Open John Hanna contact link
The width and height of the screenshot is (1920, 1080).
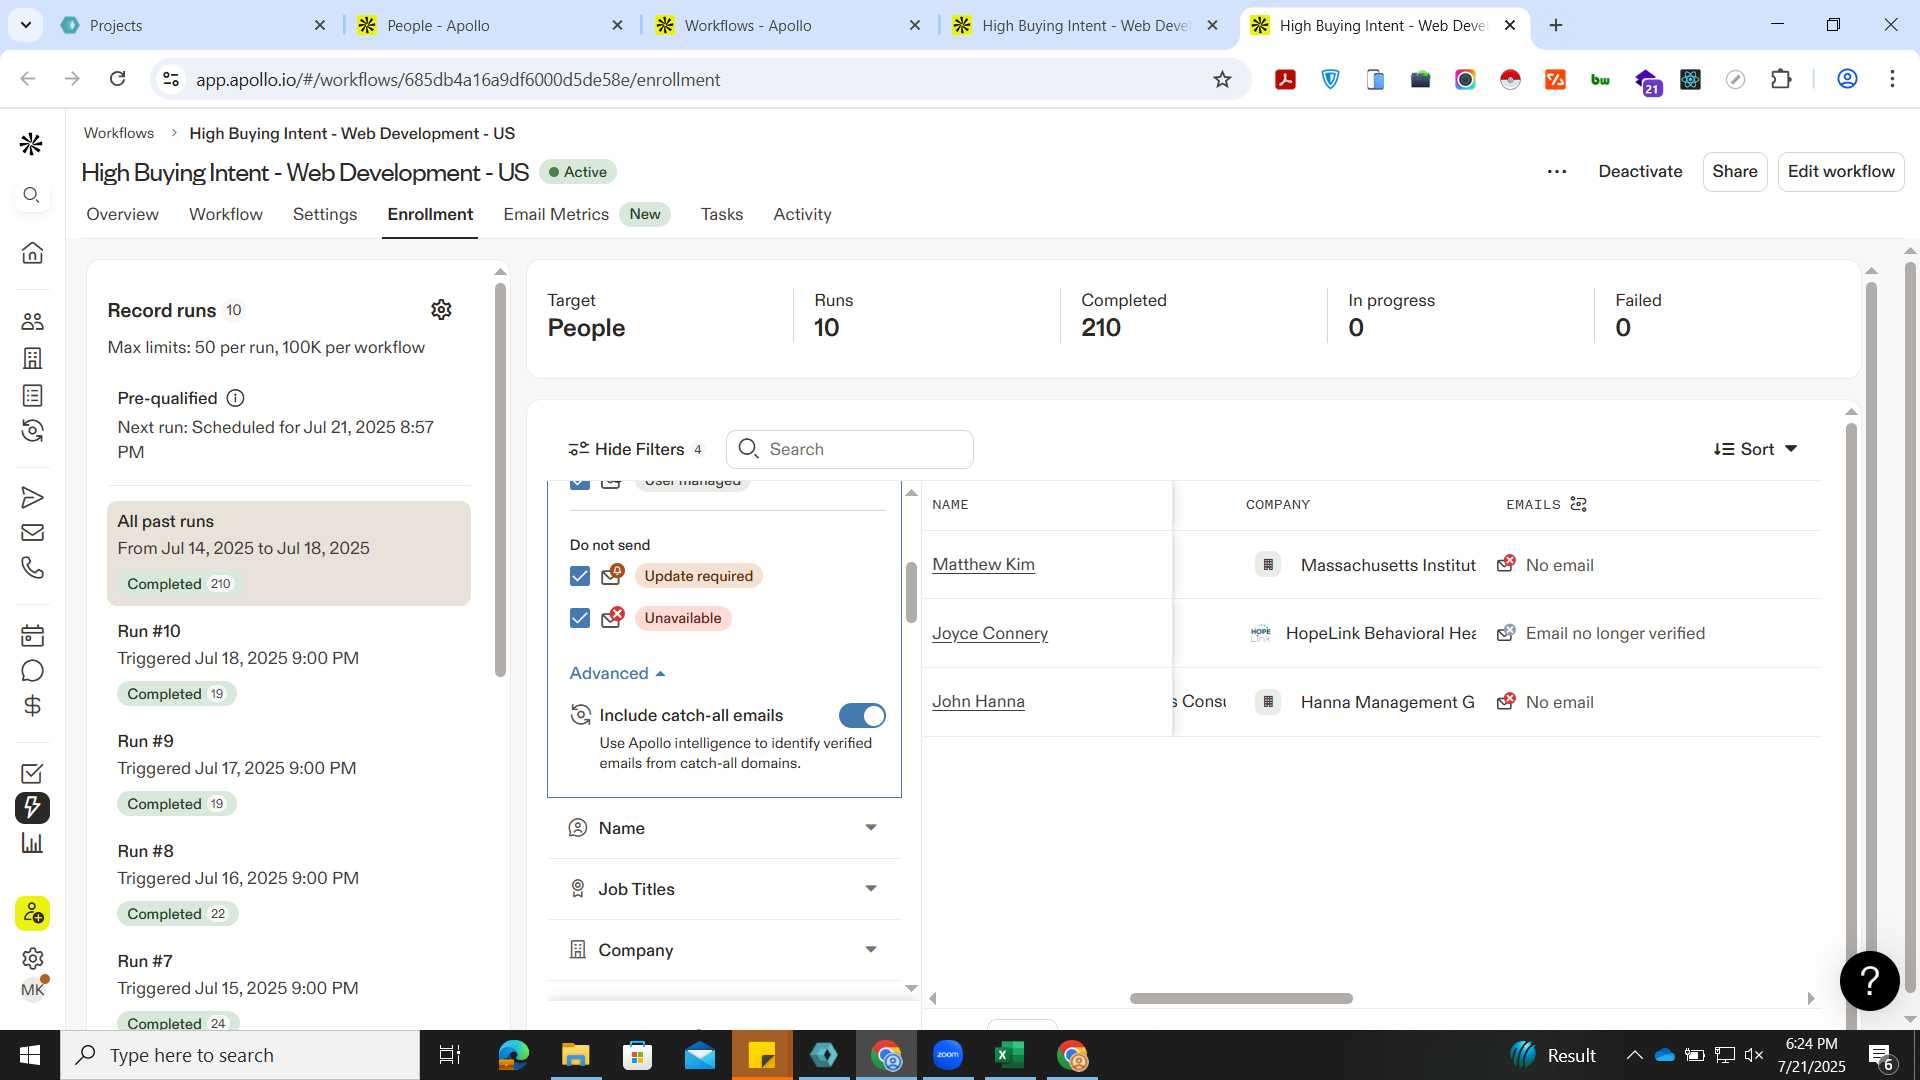(978, 701)
